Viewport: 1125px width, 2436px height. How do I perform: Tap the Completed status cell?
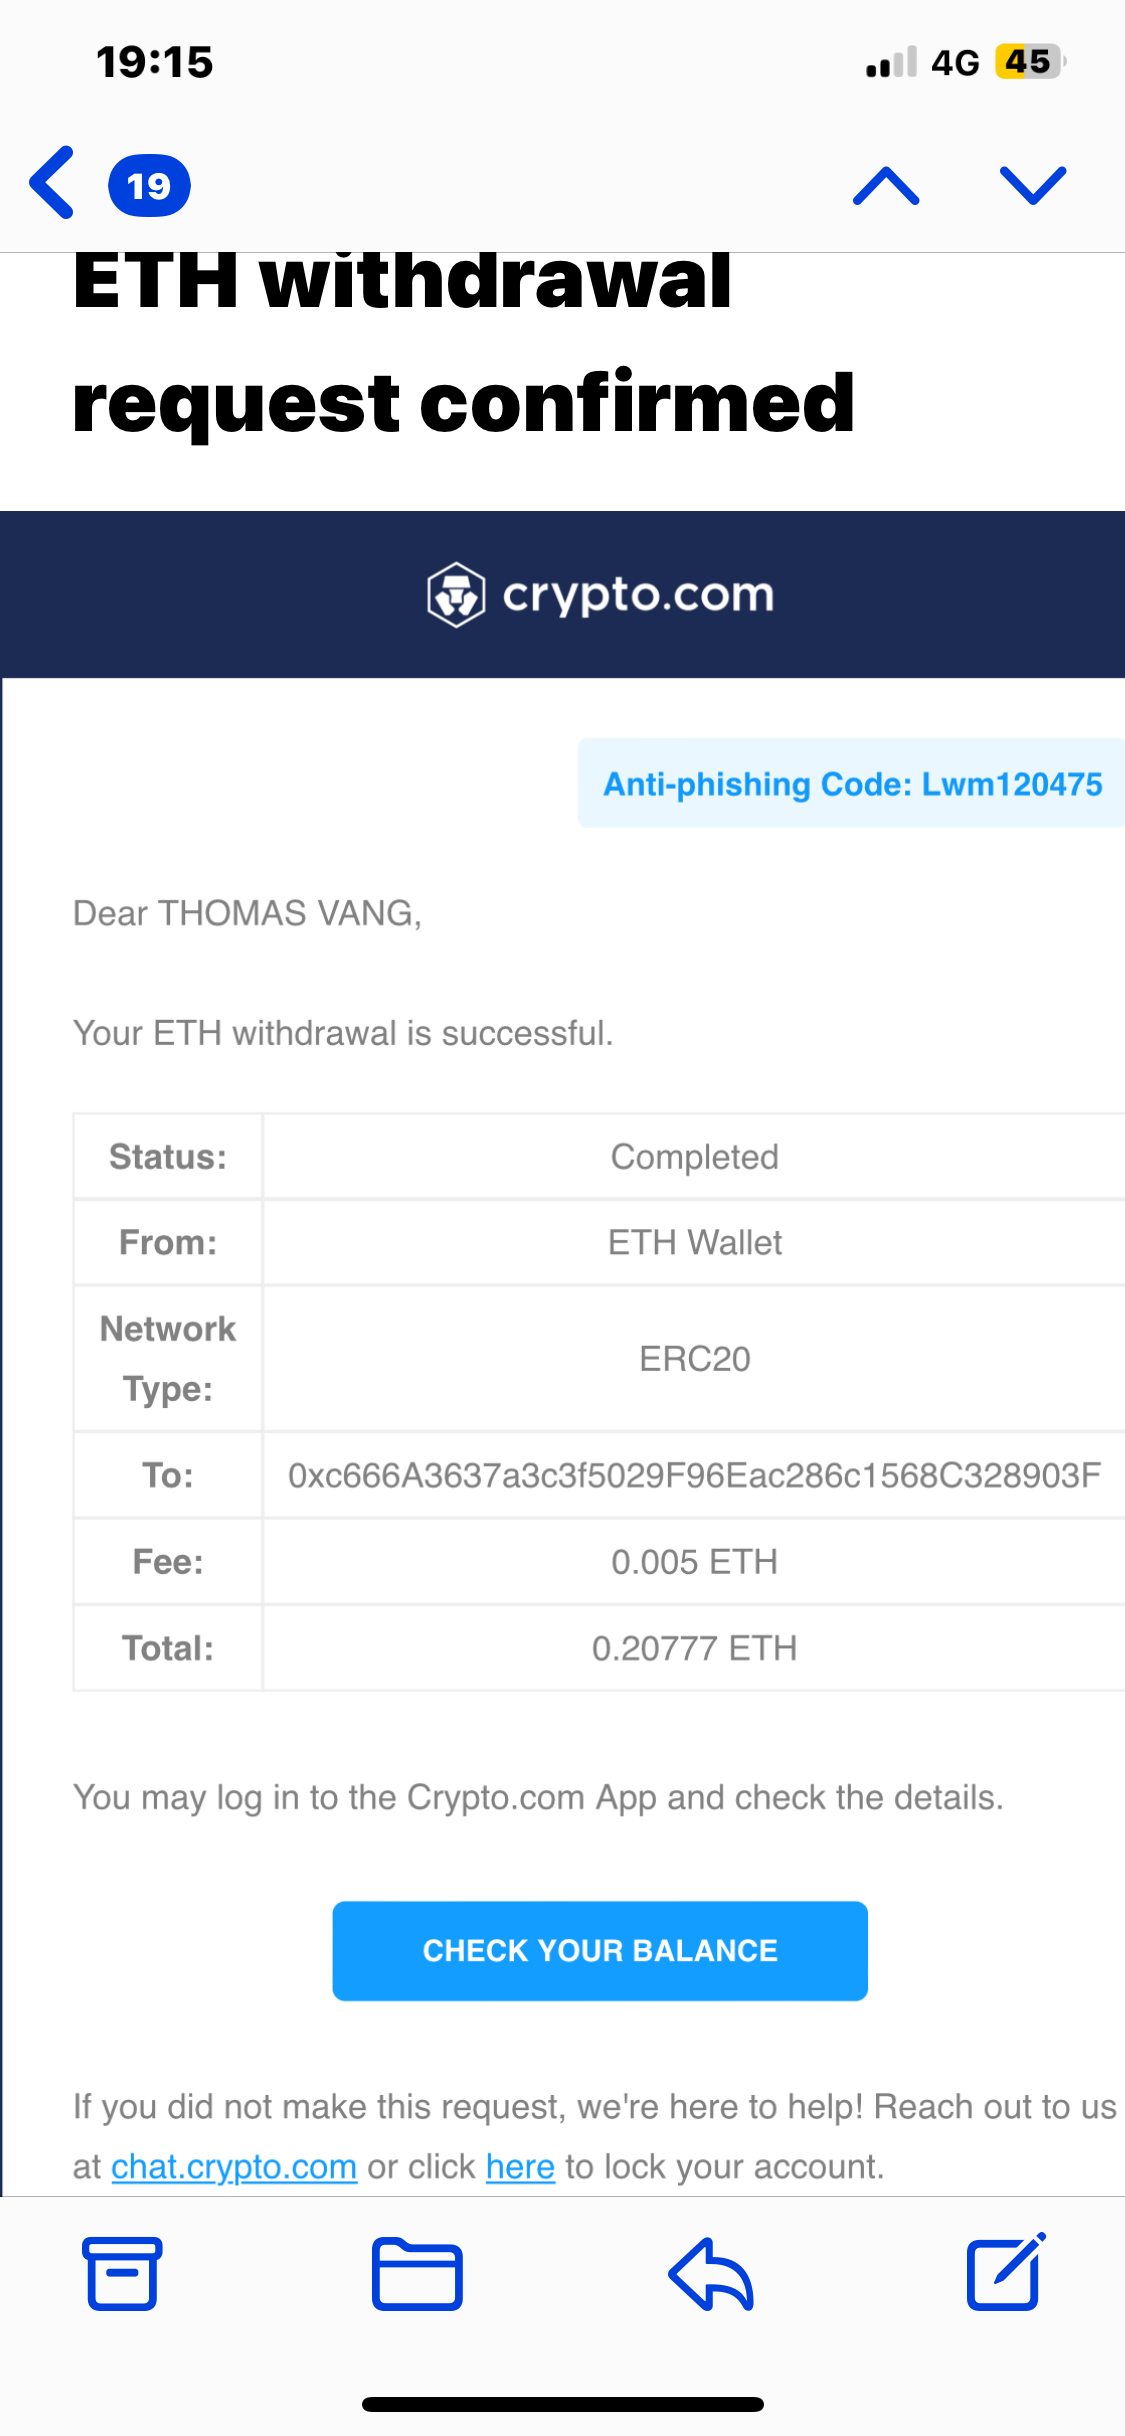(694, 1157)
